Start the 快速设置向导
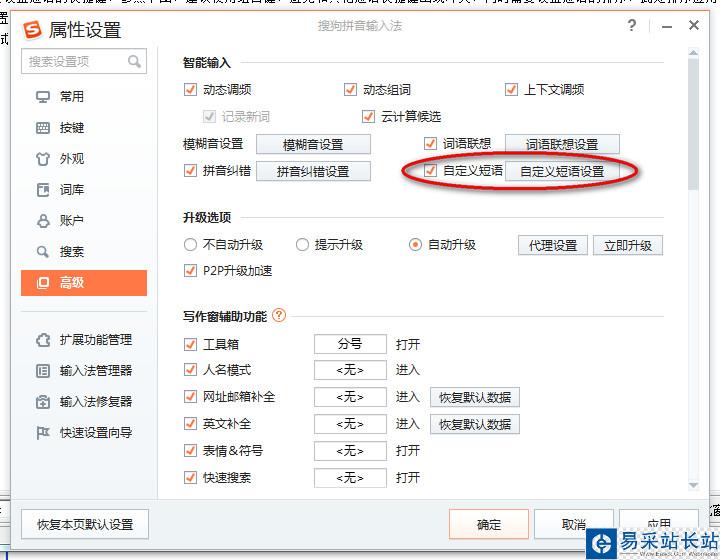720x560 pixels. tap(84, 432)
